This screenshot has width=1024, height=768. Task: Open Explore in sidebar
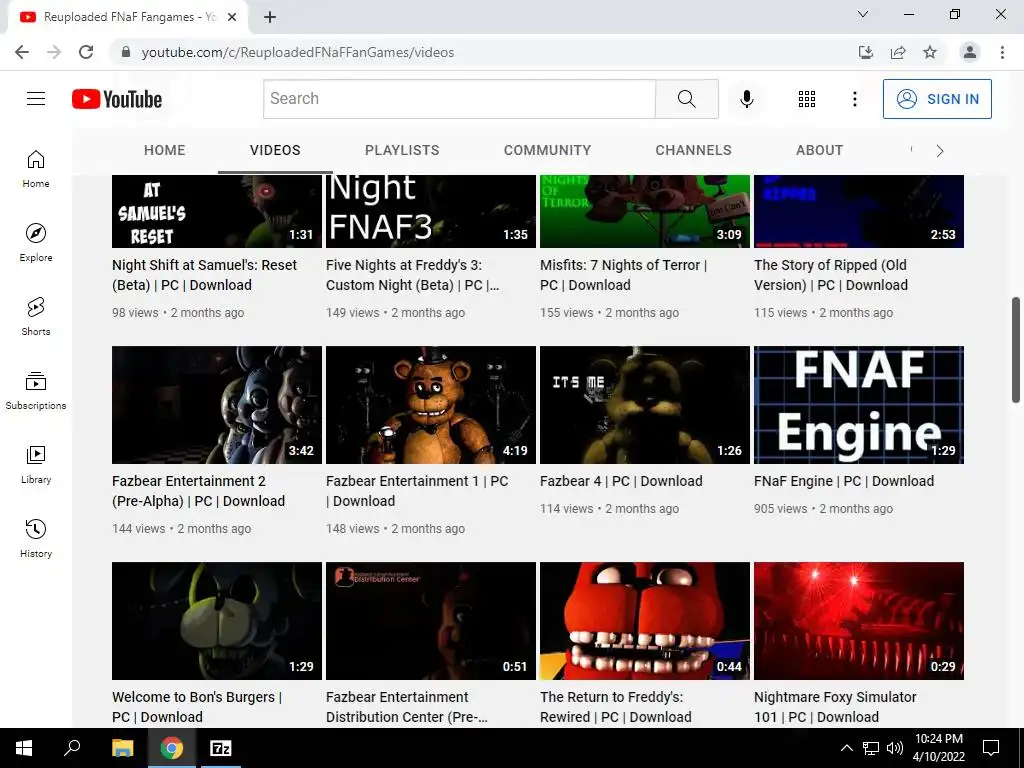coord(36,242)
